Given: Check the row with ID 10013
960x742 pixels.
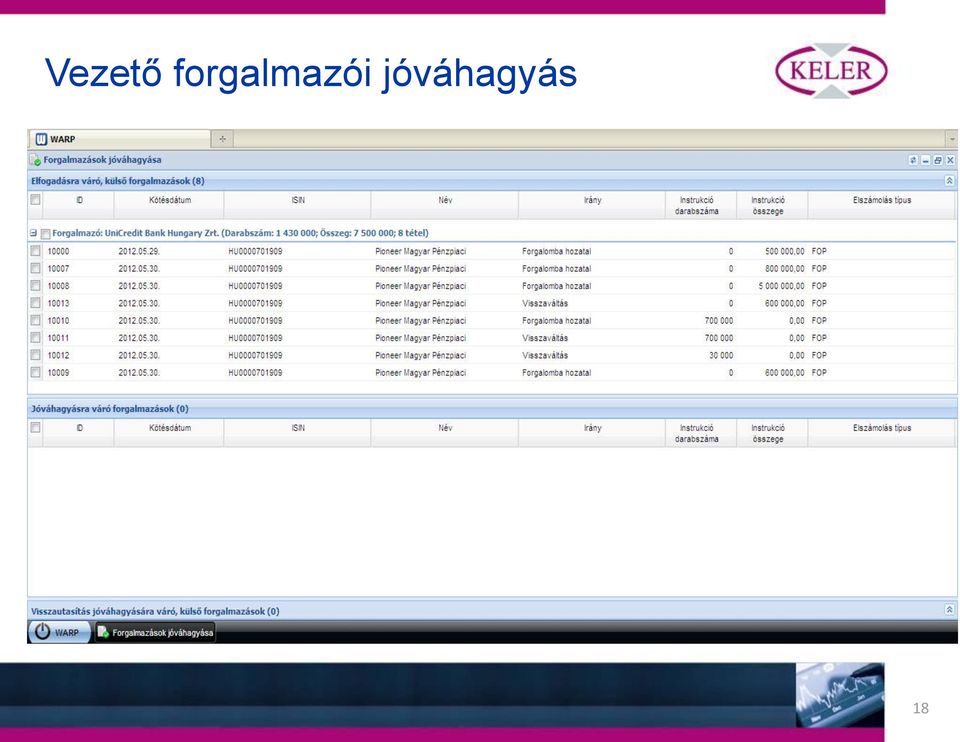Looking at the screenshot, I should pos(36,303).
